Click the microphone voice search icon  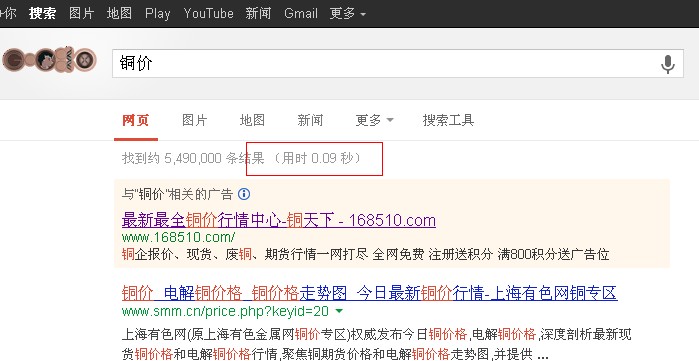667,64
